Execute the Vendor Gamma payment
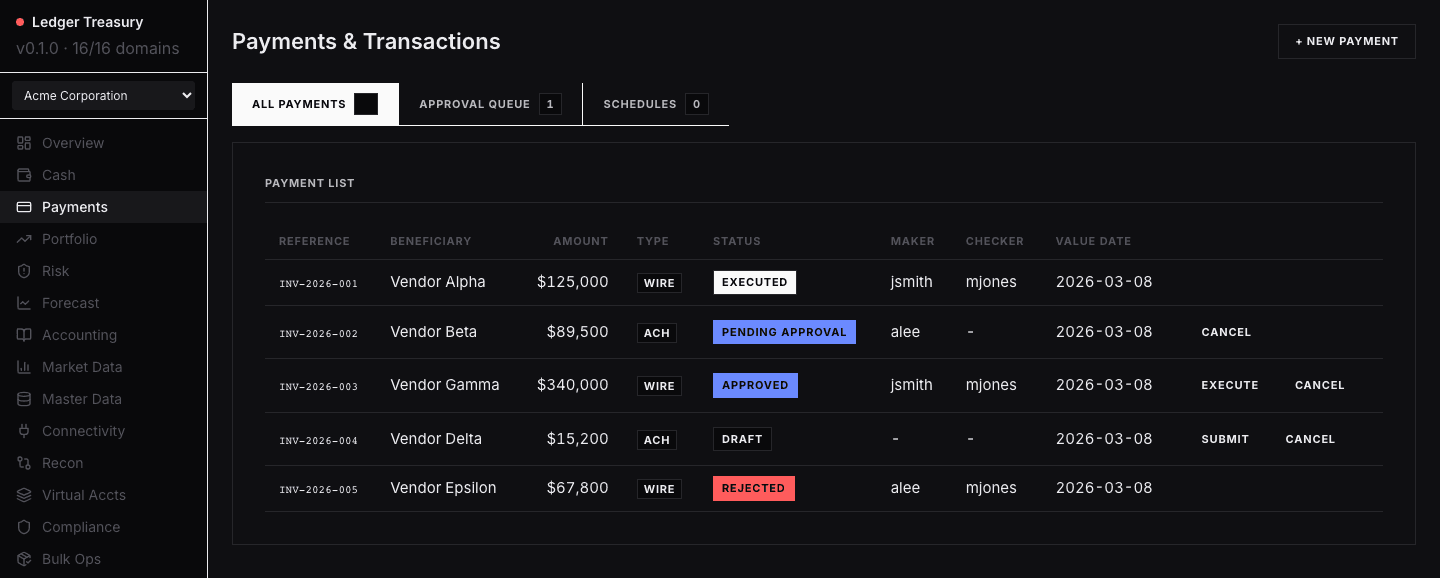Viewport: 1440px width, 578px height. pyautogui.click(x=1230, y=385)
